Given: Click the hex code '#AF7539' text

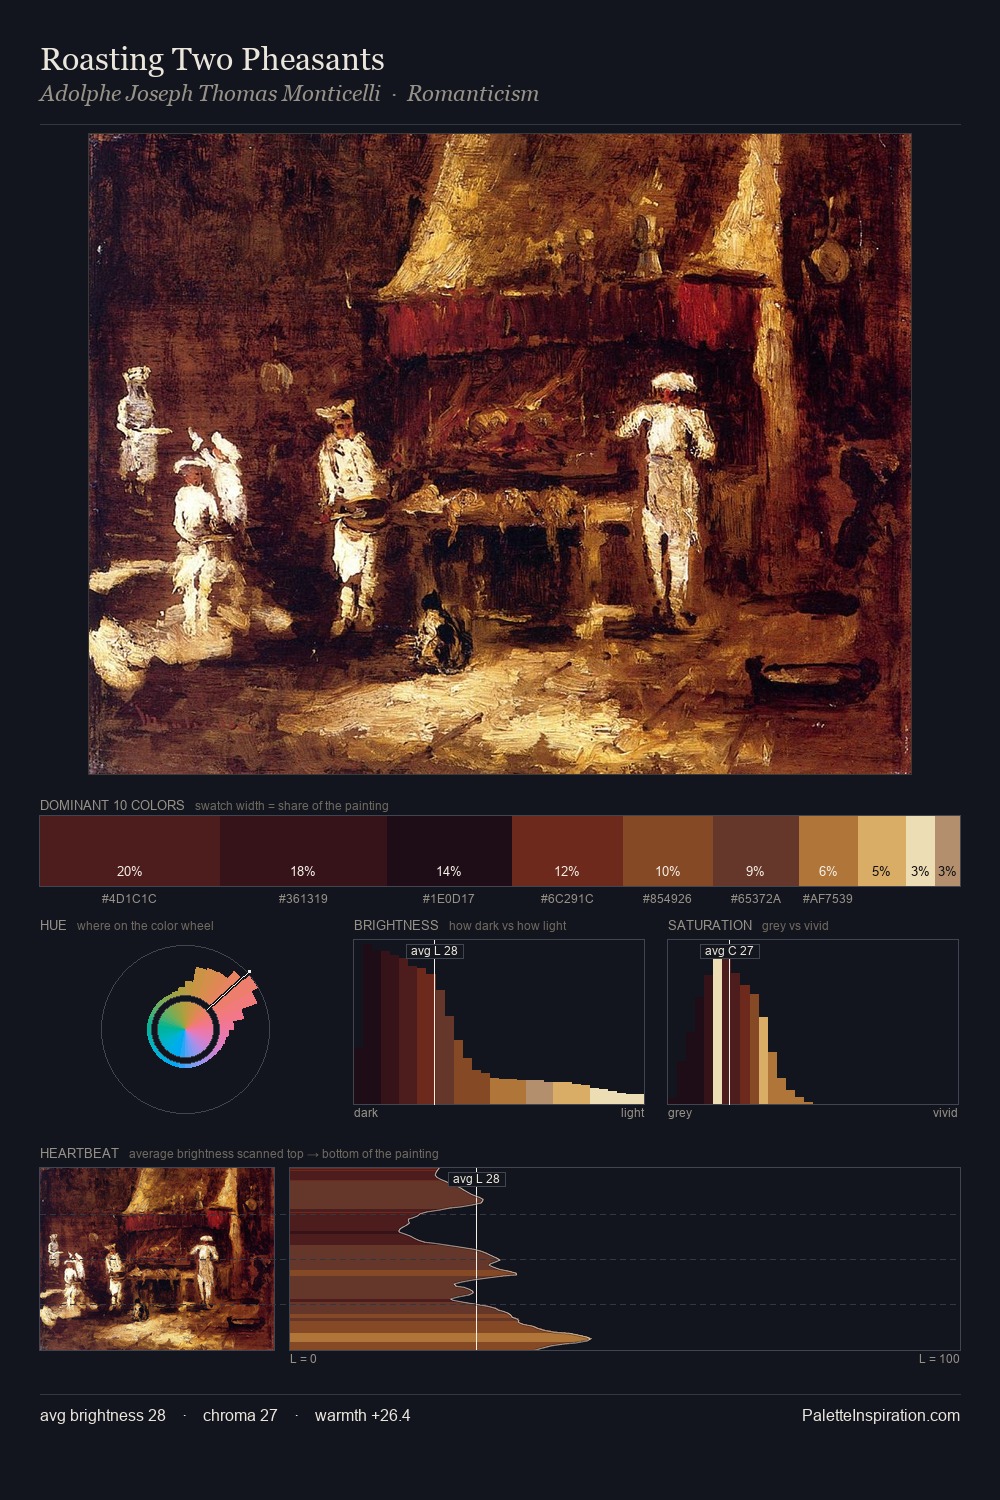Looking at the screenshot, I should coord(828,898).
